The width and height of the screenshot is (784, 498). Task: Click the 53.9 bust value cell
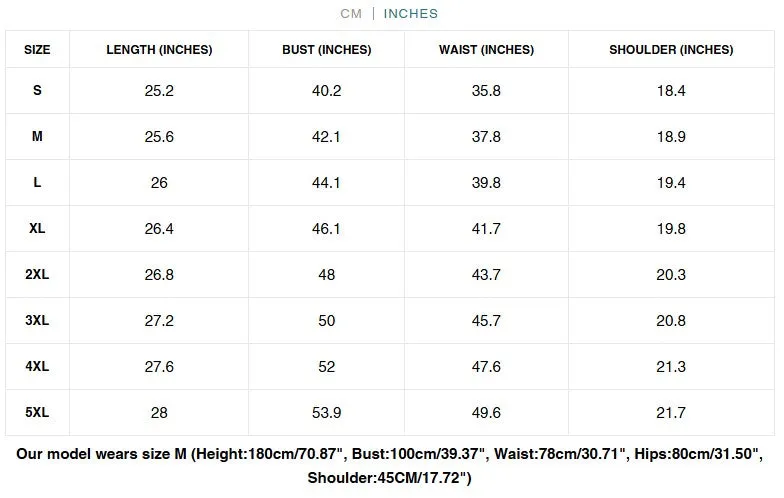(x=326, y=412)
